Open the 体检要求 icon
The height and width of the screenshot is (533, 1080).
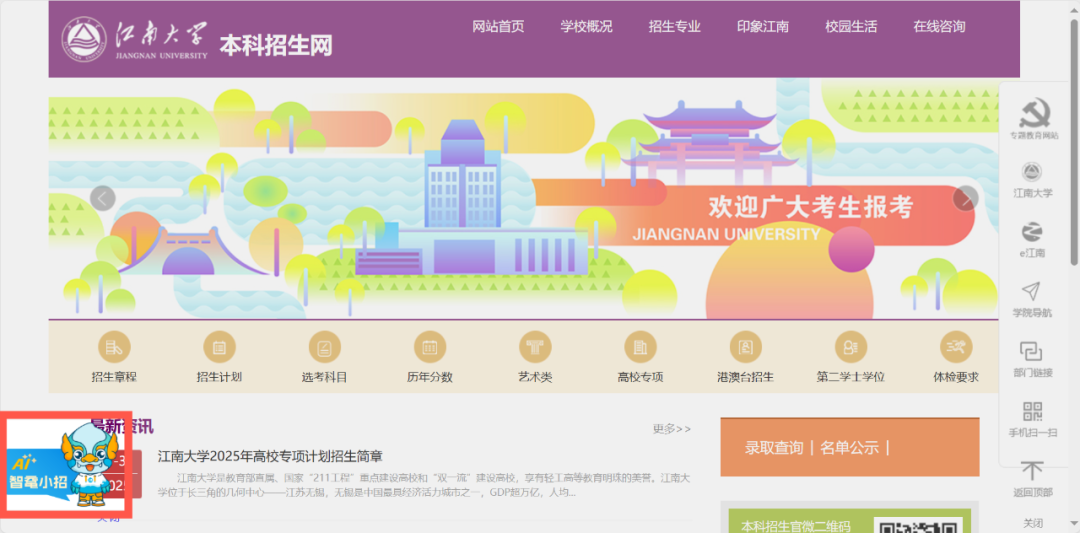pyautogui.click(x=956, y=347)
